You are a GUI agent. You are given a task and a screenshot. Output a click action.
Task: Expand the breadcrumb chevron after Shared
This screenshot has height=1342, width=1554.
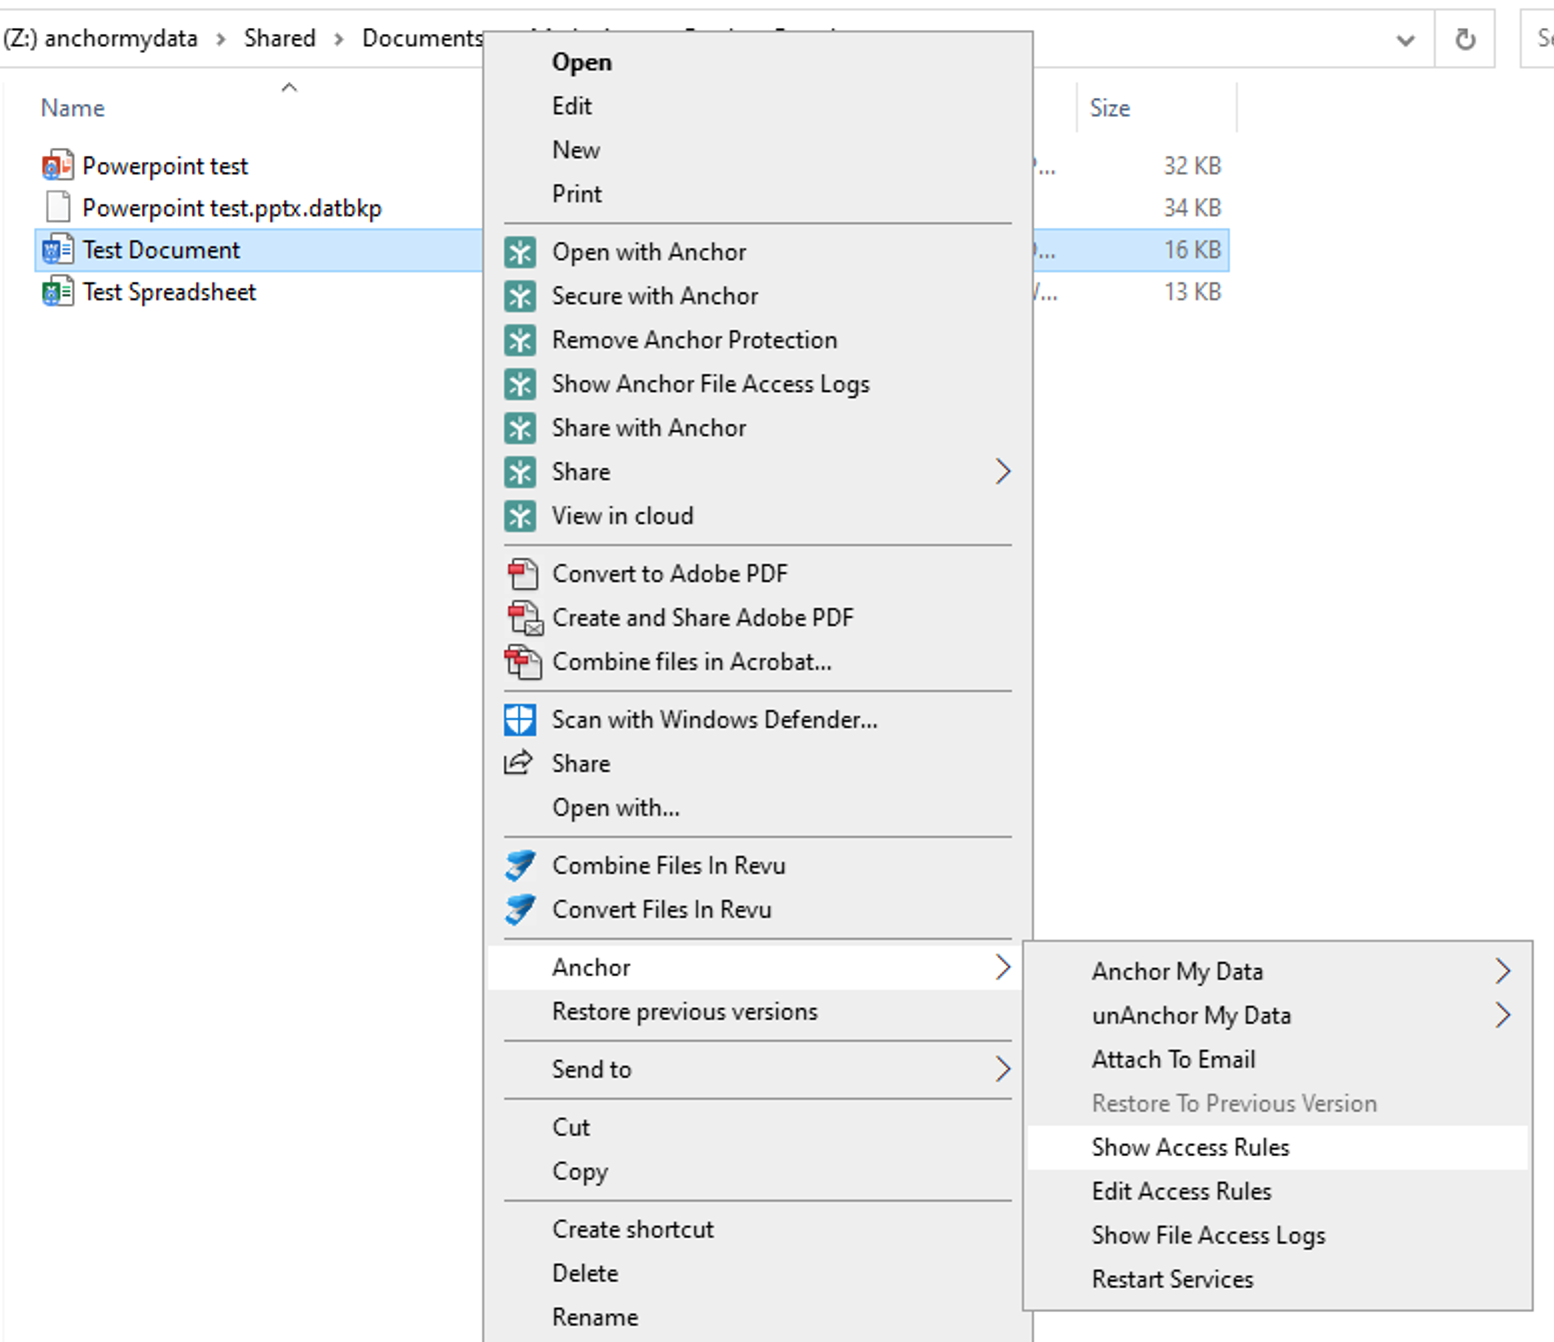[x=339, y=39]
